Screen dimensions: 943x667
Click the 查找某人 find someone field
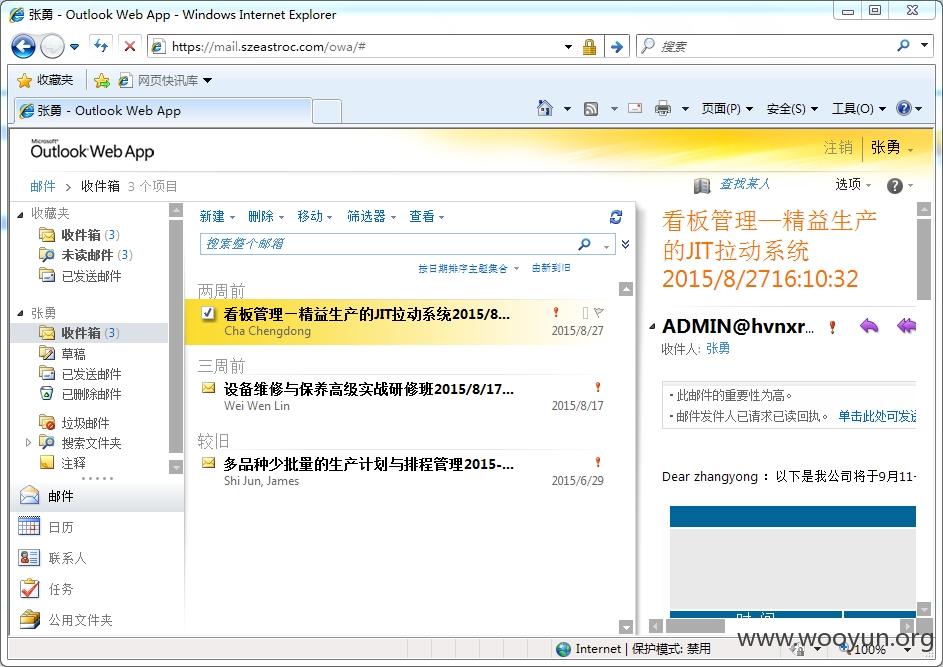(x=744, y=184)
